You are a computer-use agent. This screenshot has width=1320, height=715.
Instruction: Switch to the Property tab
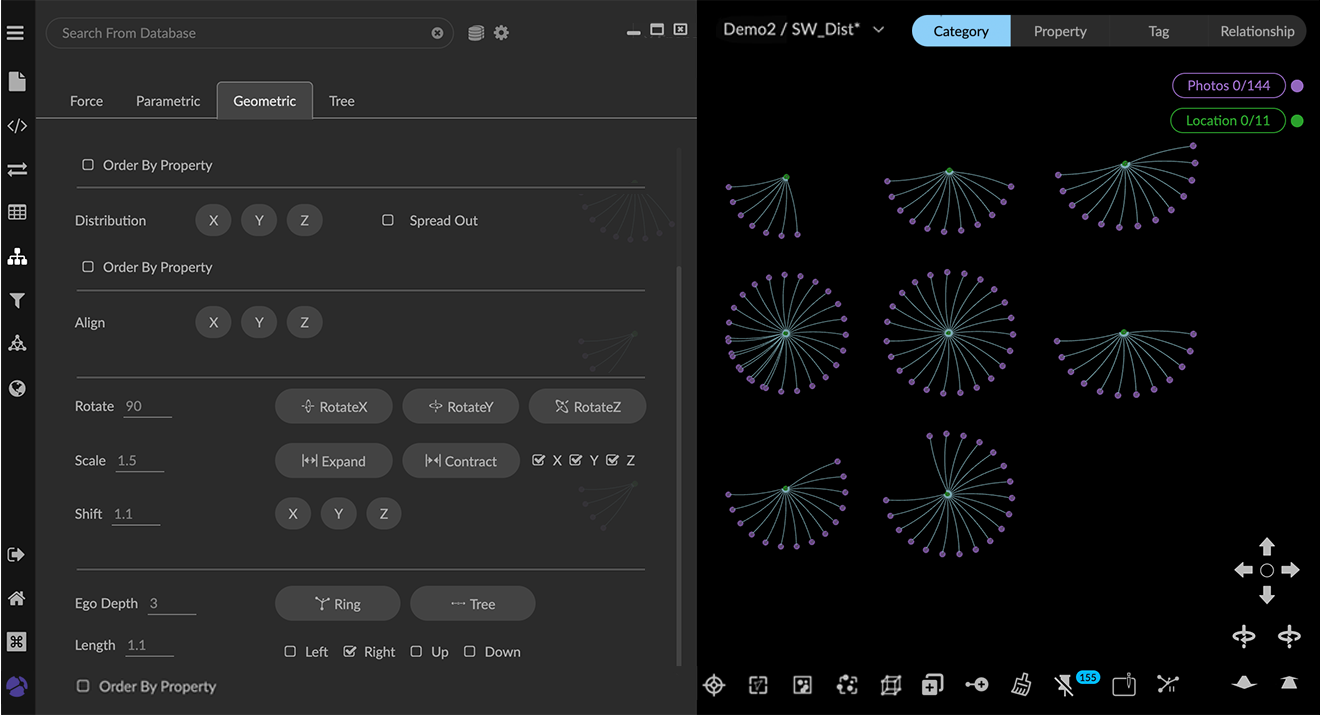[x=1059, y=31]
